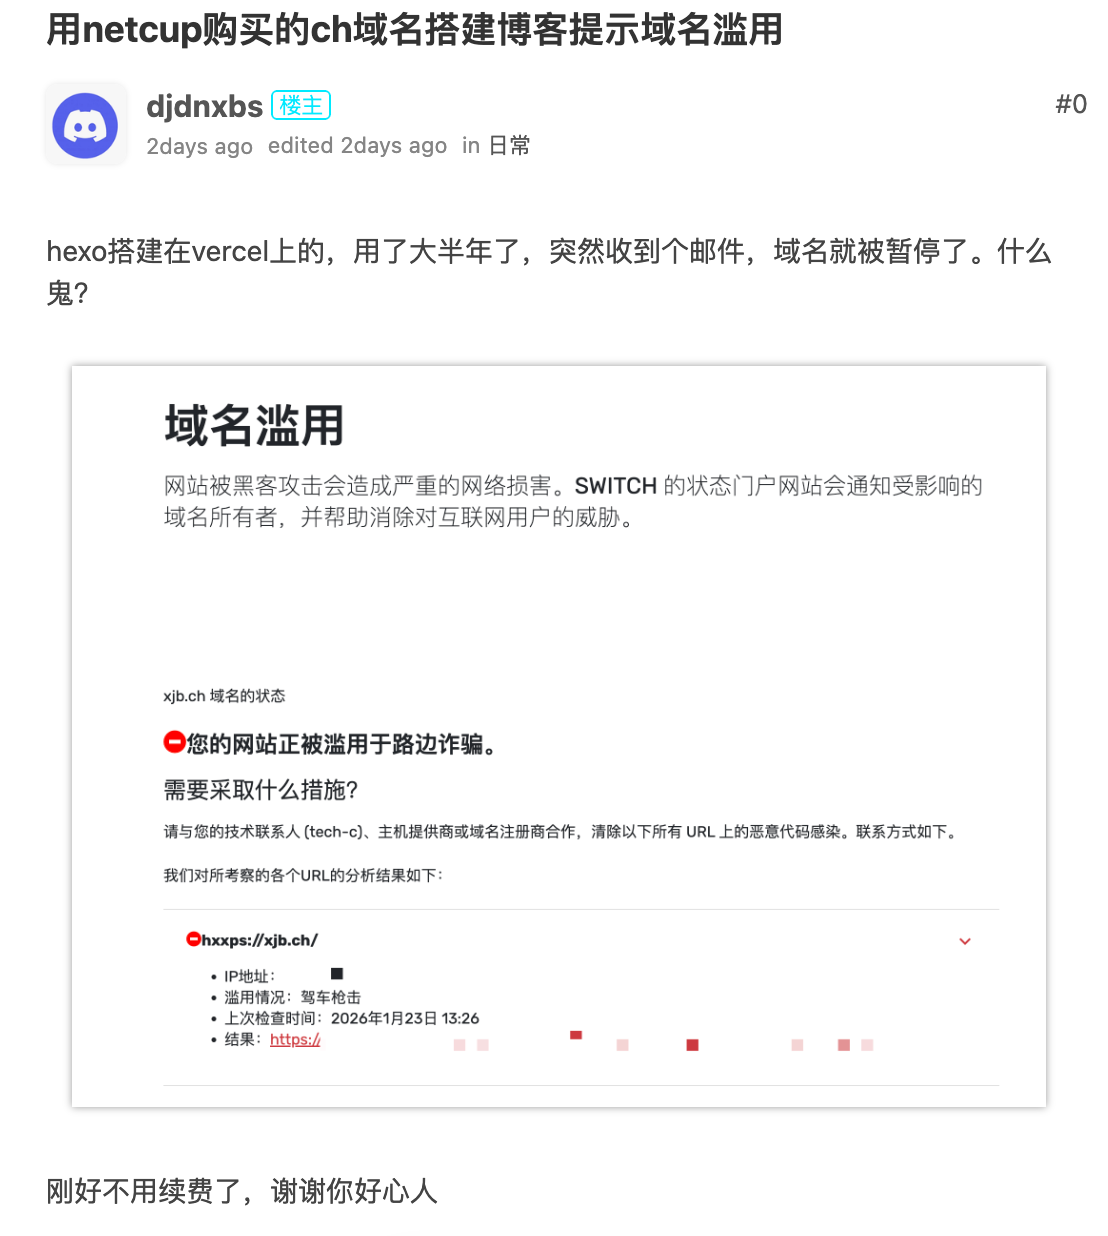Image resolution: width=1108 pixels, height=1236 pixels.
Task: Click the 楼主 badge next to the username
Action: tap(301, 105)
